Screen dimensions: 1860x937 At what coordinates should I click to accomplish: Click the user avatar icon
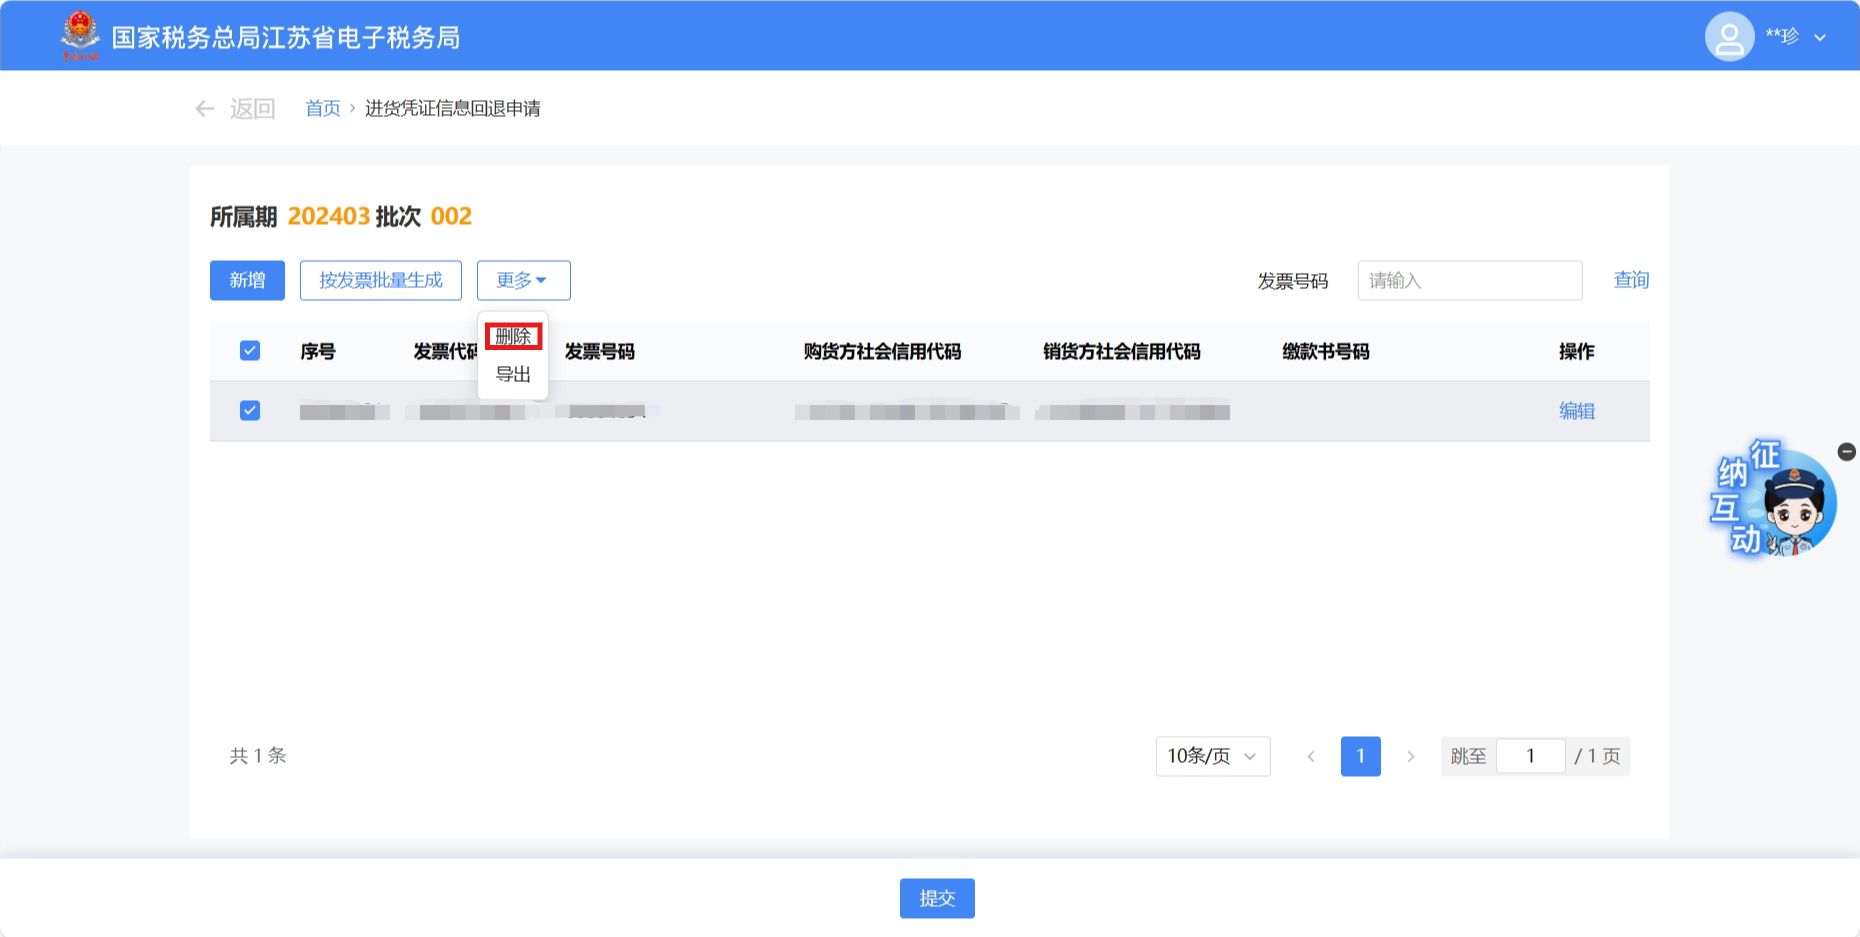1729,37
